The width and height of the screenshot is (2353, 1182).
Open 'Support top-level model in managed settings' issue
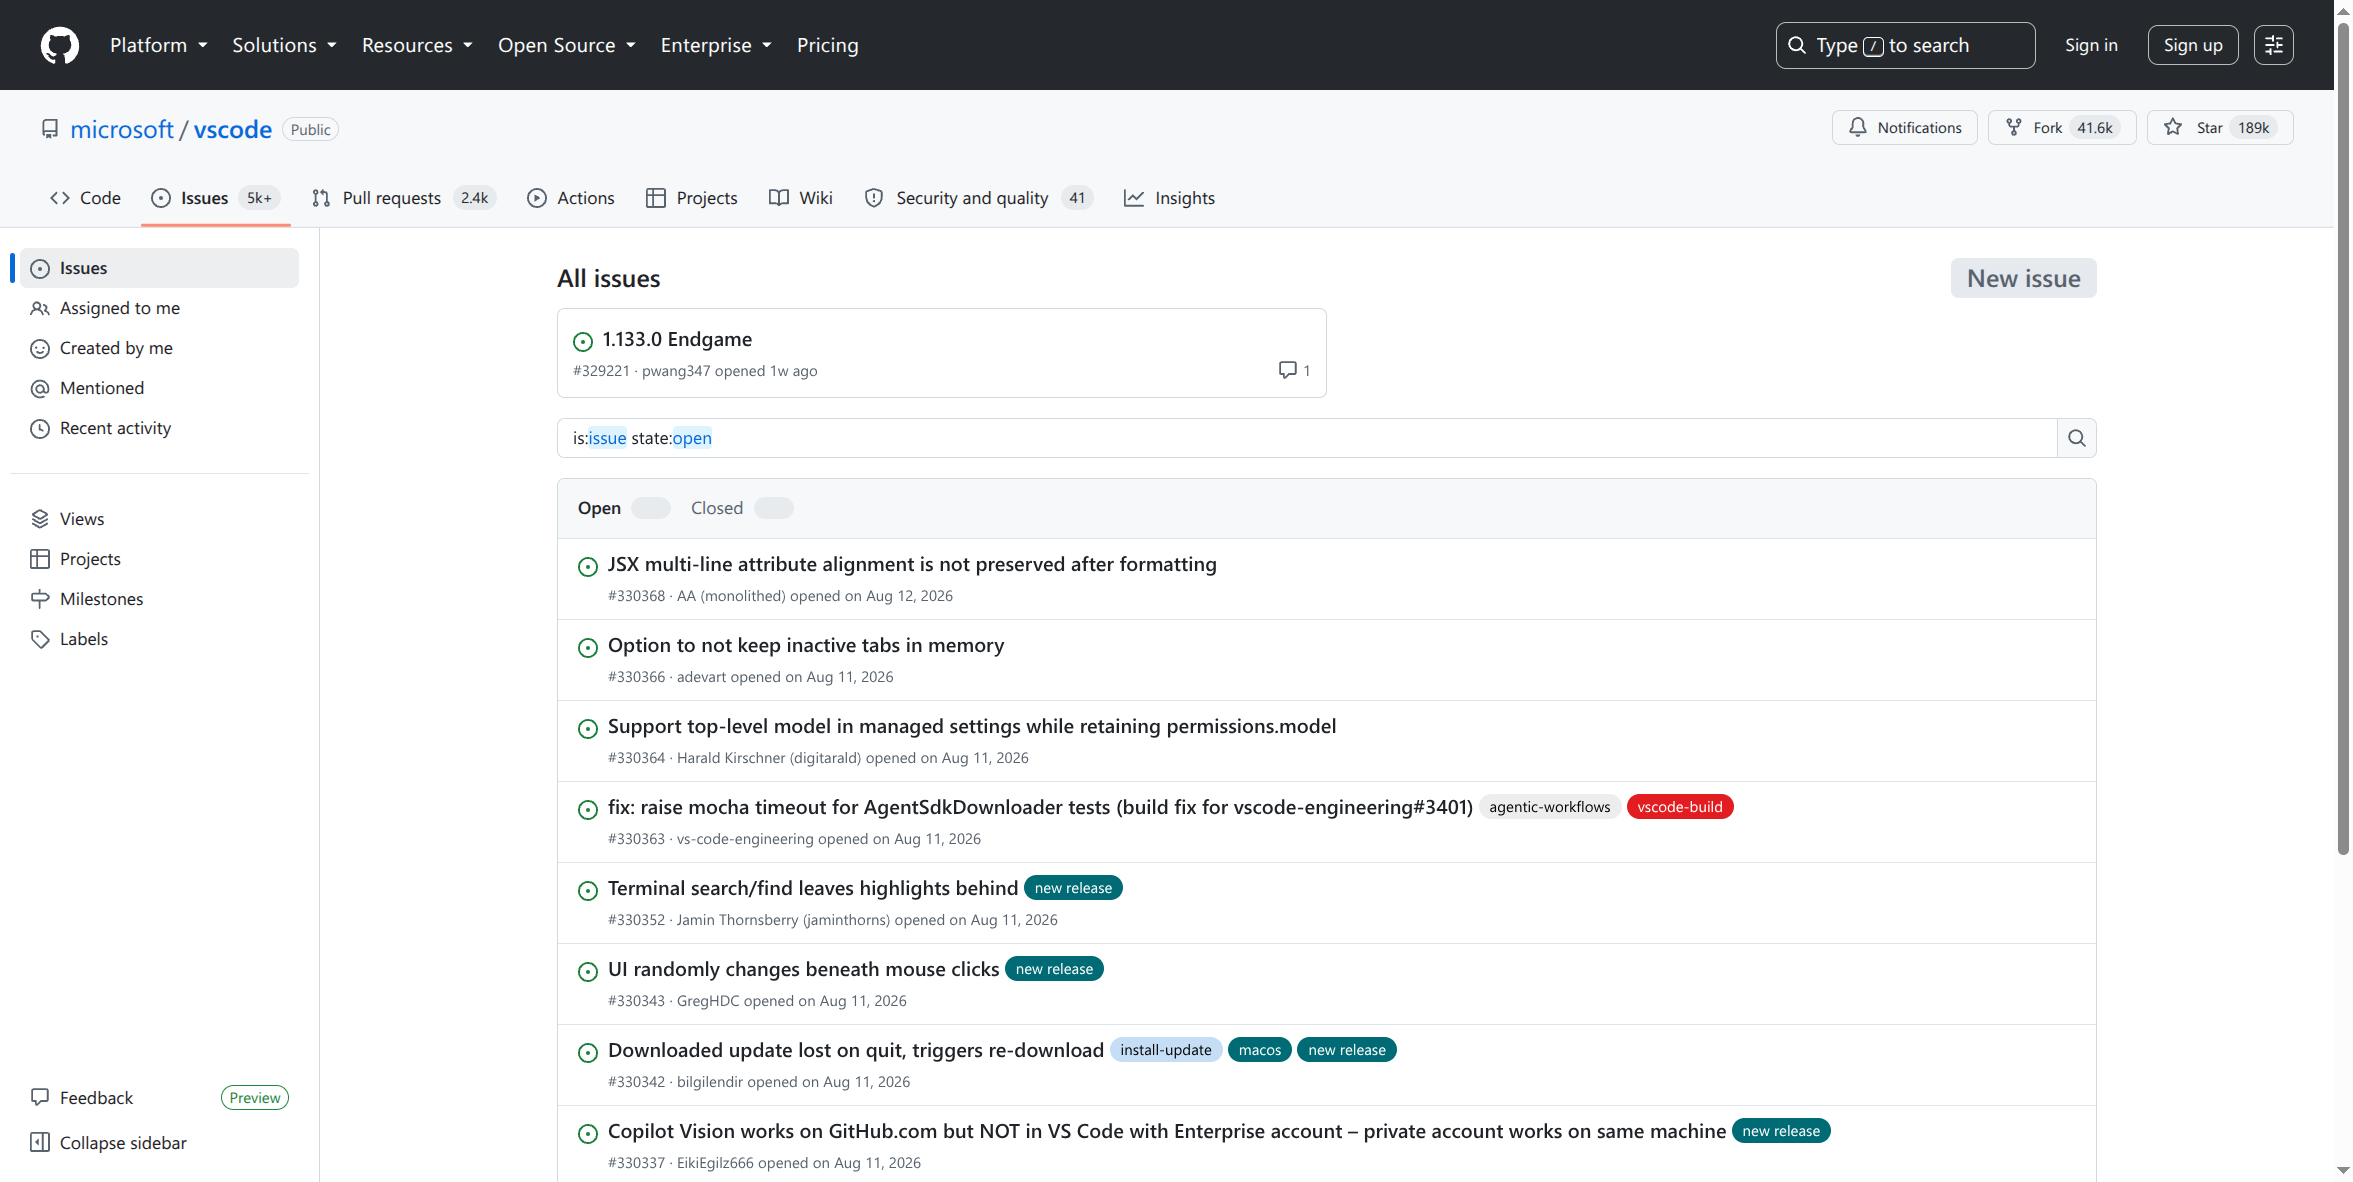pos(972,726)
